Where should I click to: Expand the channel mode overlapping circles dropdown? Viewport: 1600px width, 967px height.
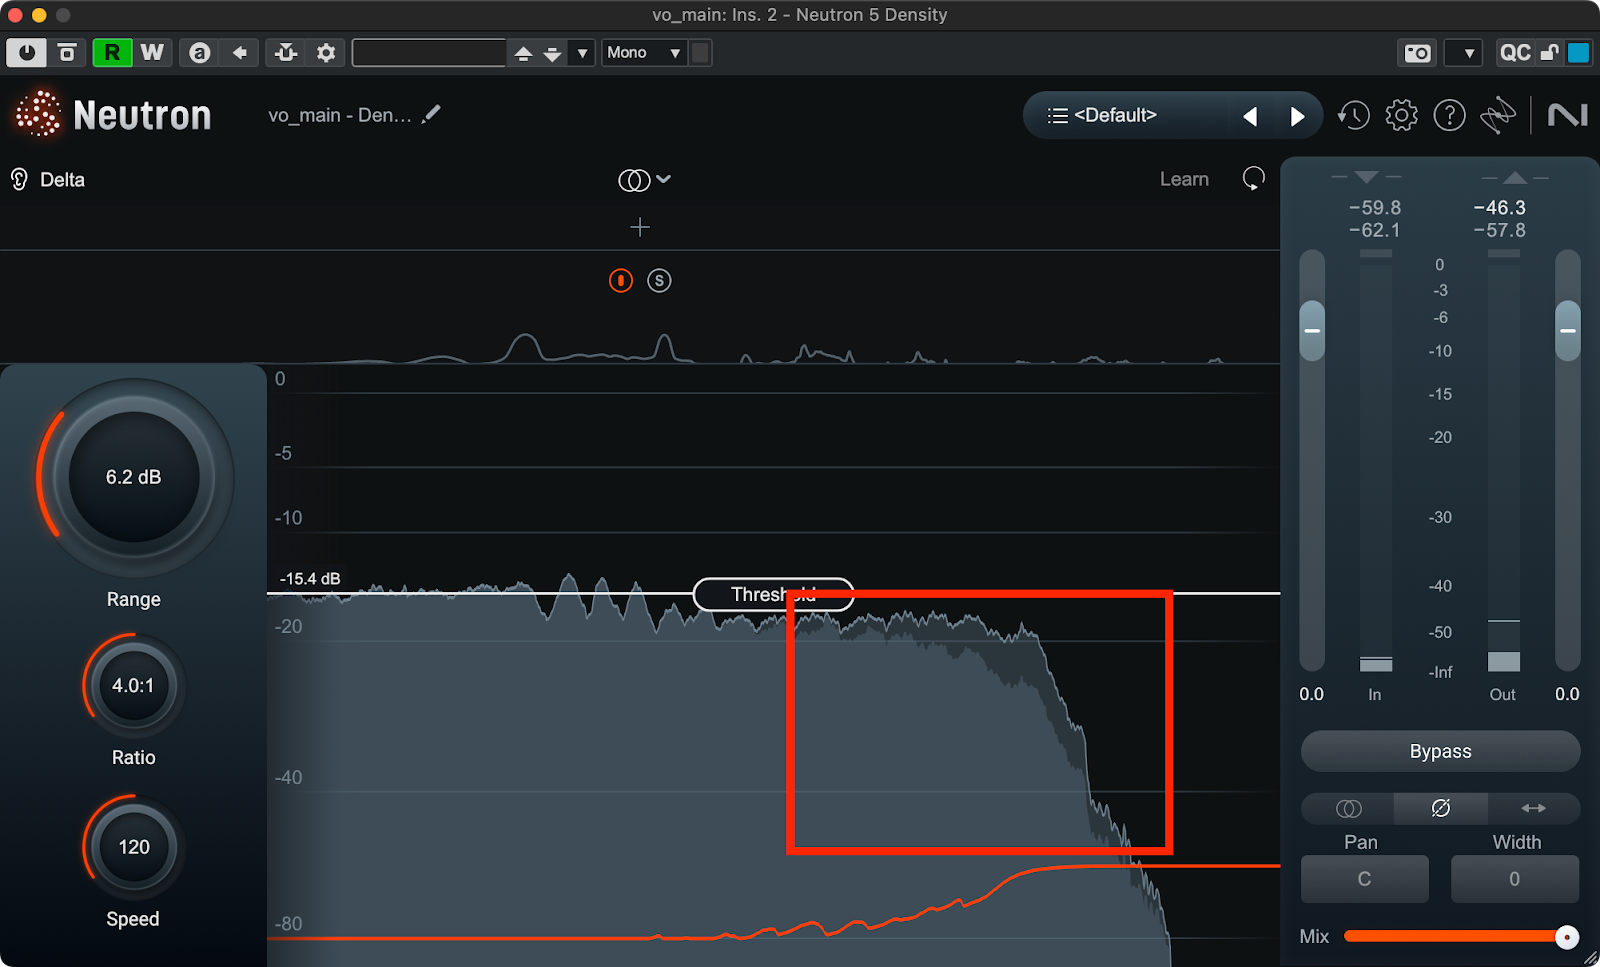pyautogui.click(x=644, y=180)
